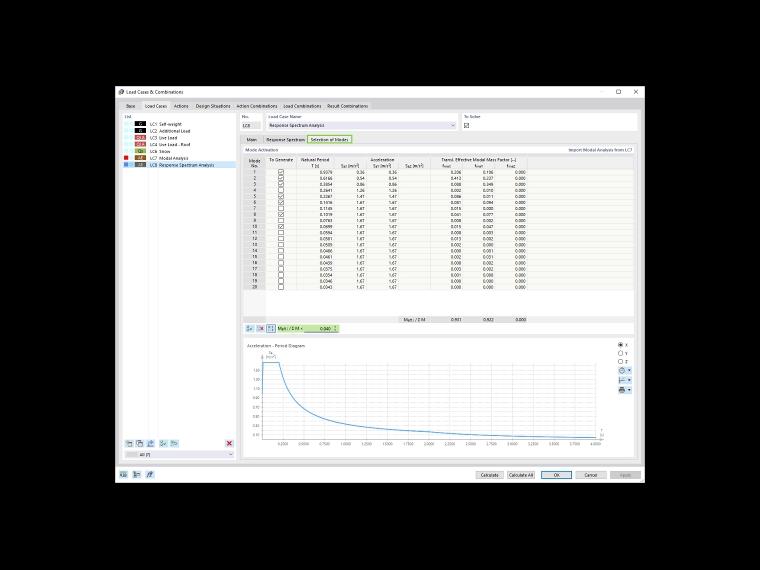Screen dimensions: 760x570
Task: Select LC7 Modal Analysis in the list
Action: click(x=180, y=158)
